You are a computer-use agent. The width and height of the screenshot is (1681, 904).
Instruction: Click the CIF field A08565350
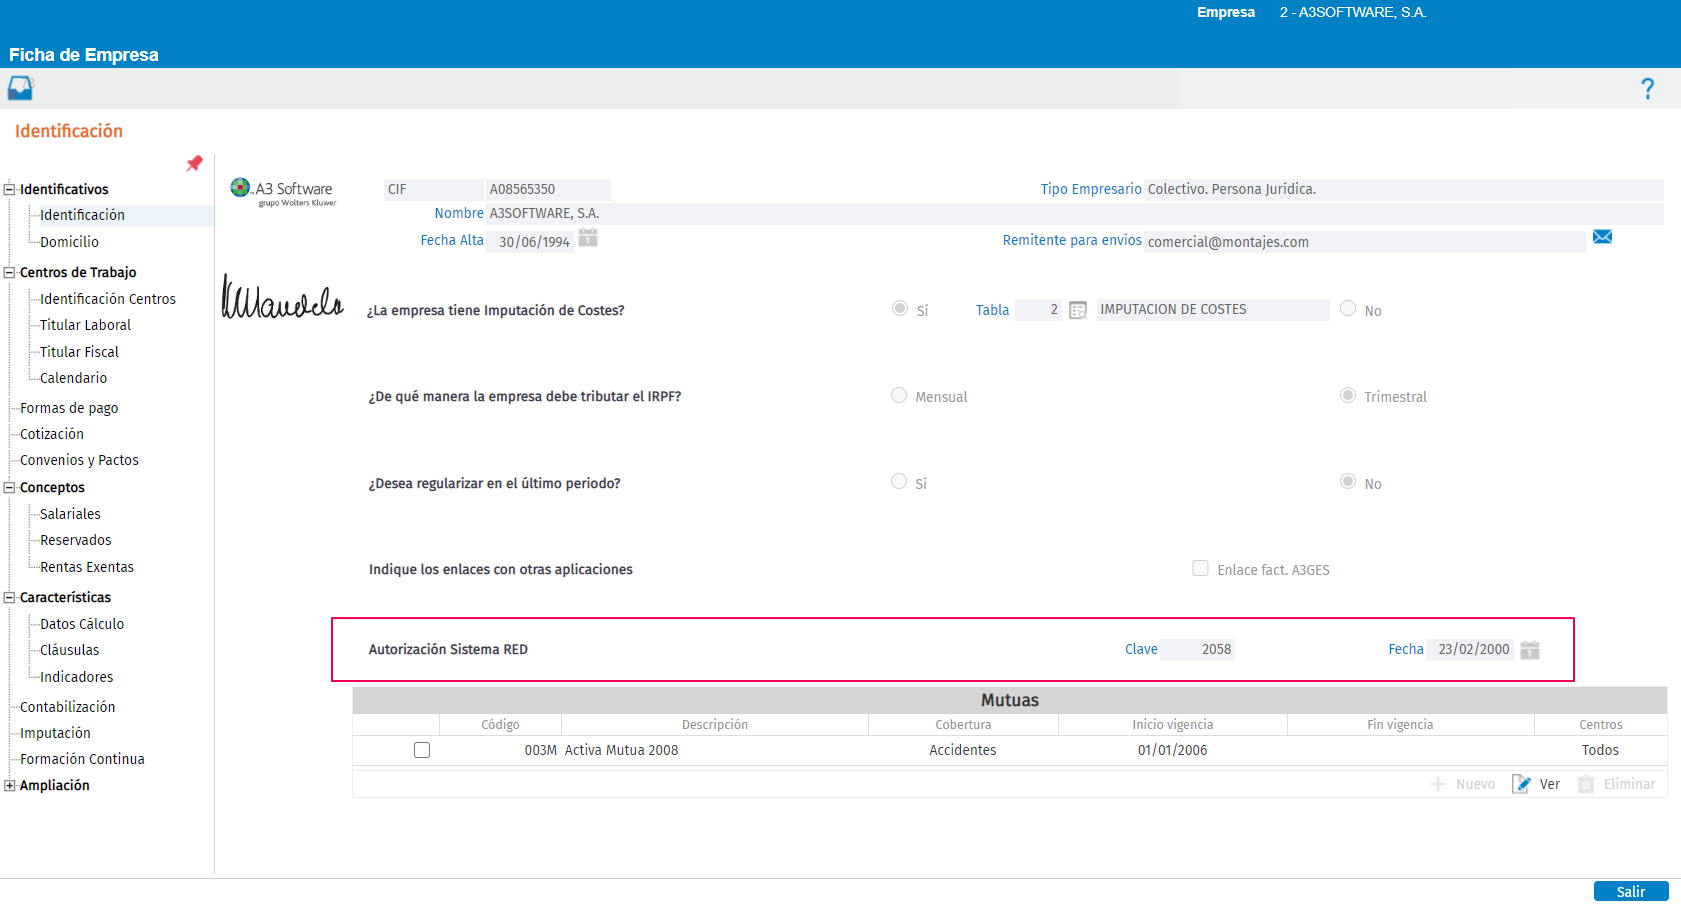pyautogui.click(x=548, y=190)
